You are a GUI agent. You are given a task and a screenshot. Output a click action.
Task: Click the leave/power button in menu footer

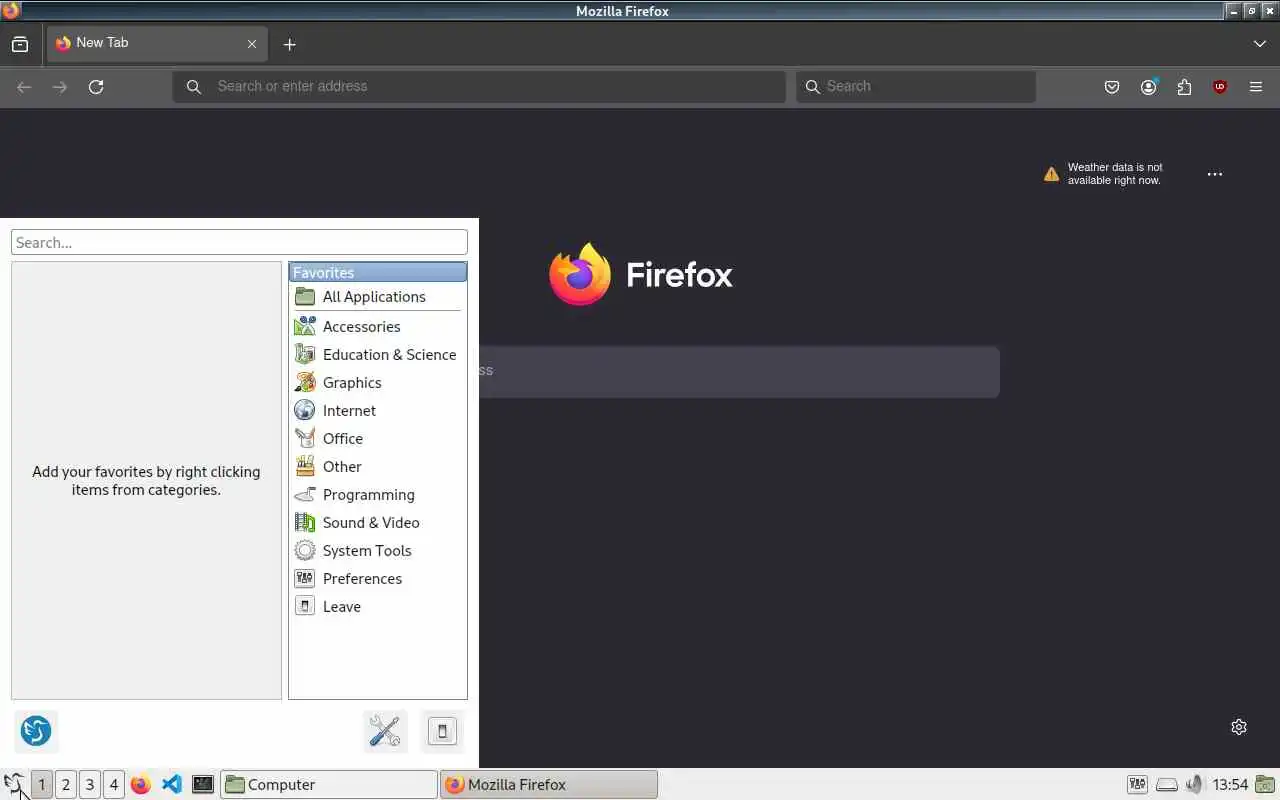[442, 731]
